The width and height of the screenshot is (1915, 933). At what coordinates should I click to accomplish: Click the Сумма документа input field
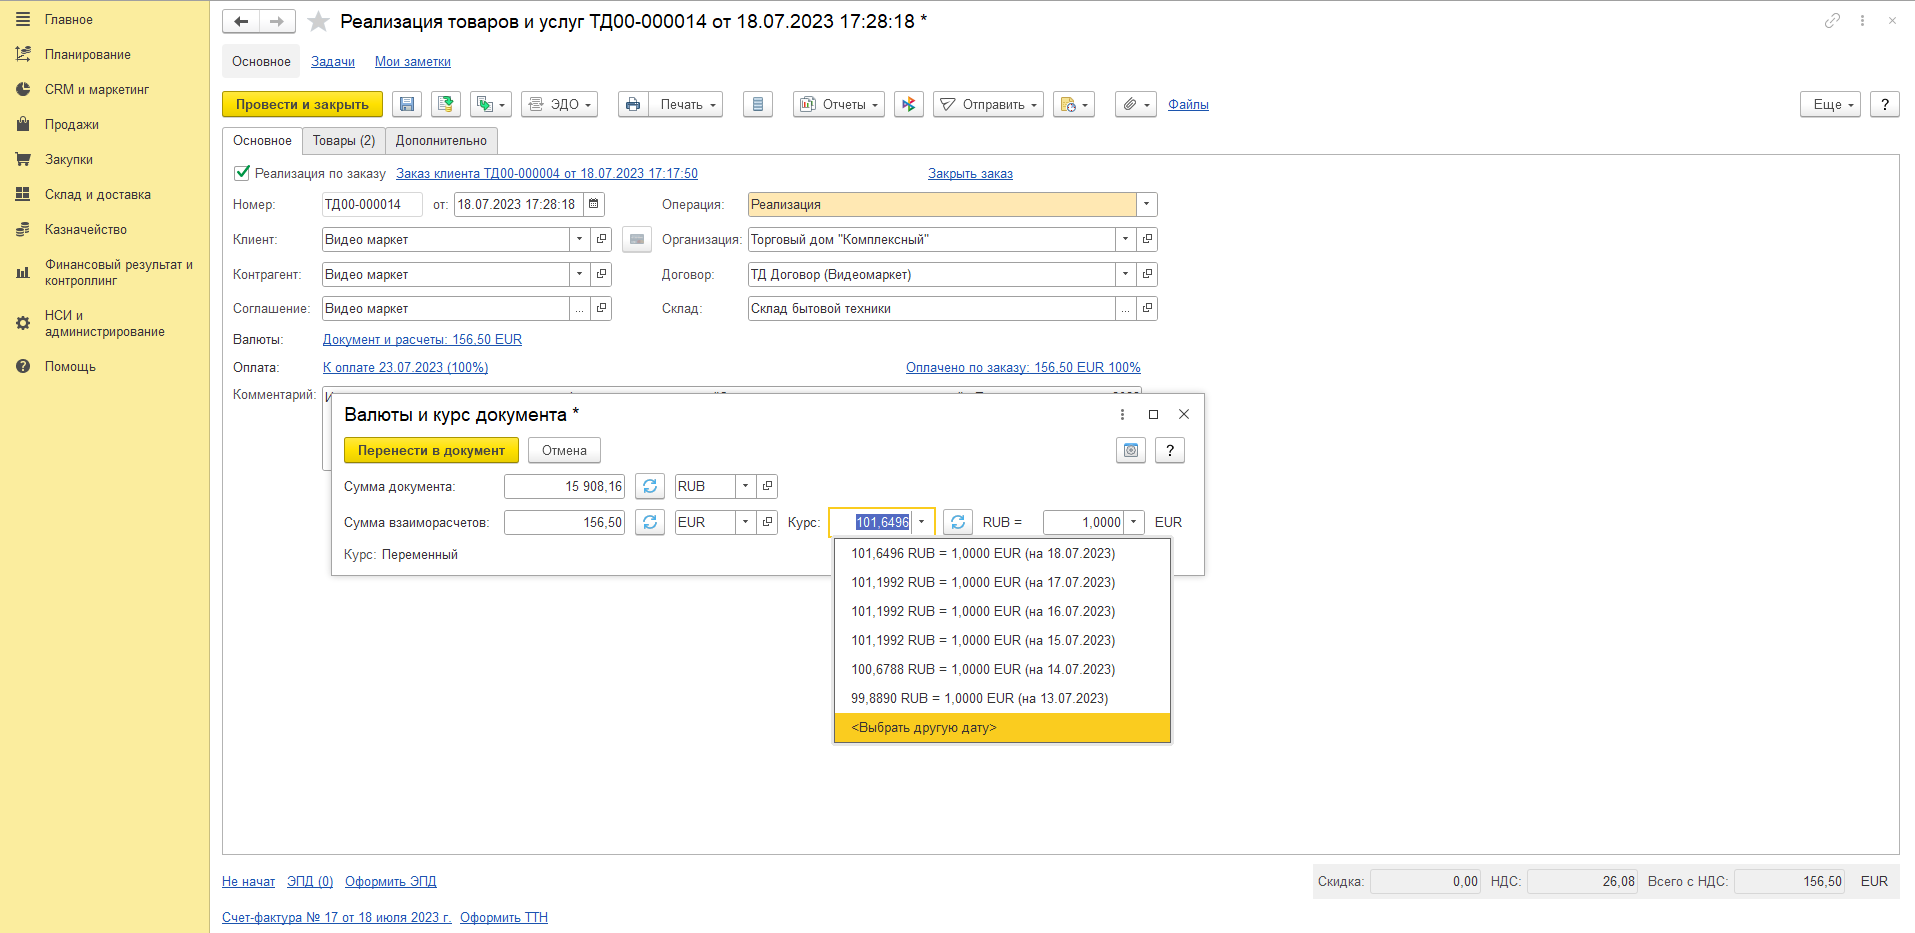coord(564,486)
